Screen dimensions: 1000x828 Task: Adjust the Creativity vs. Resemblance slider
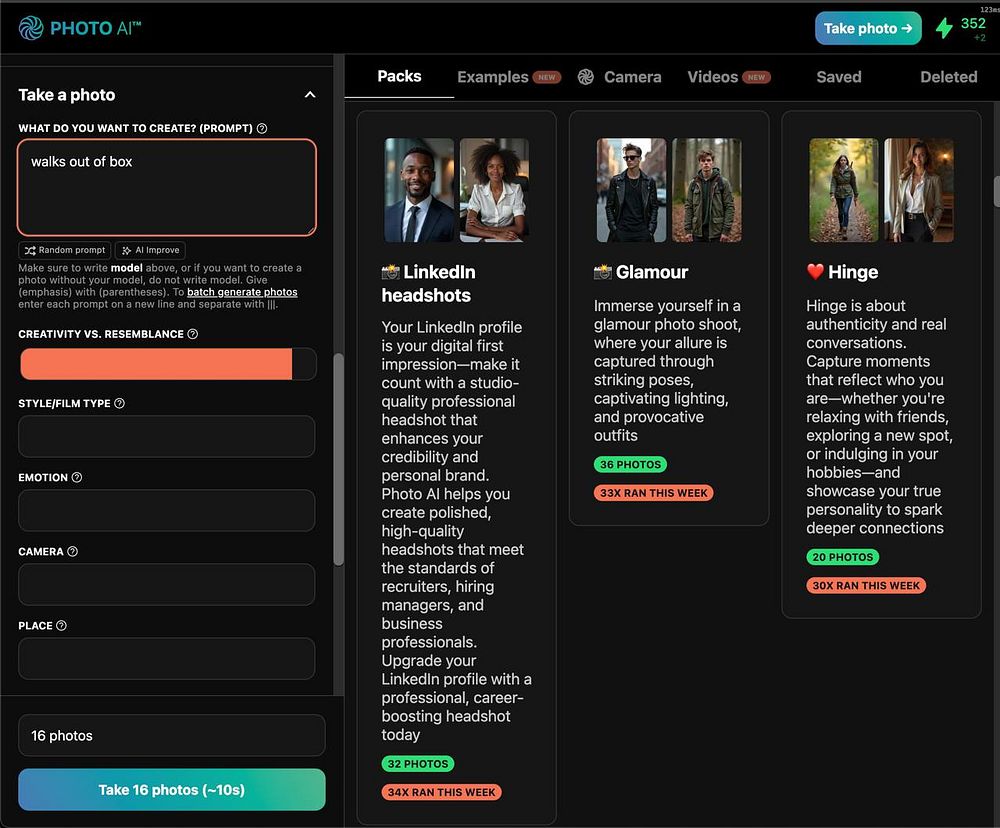[168, 364]
